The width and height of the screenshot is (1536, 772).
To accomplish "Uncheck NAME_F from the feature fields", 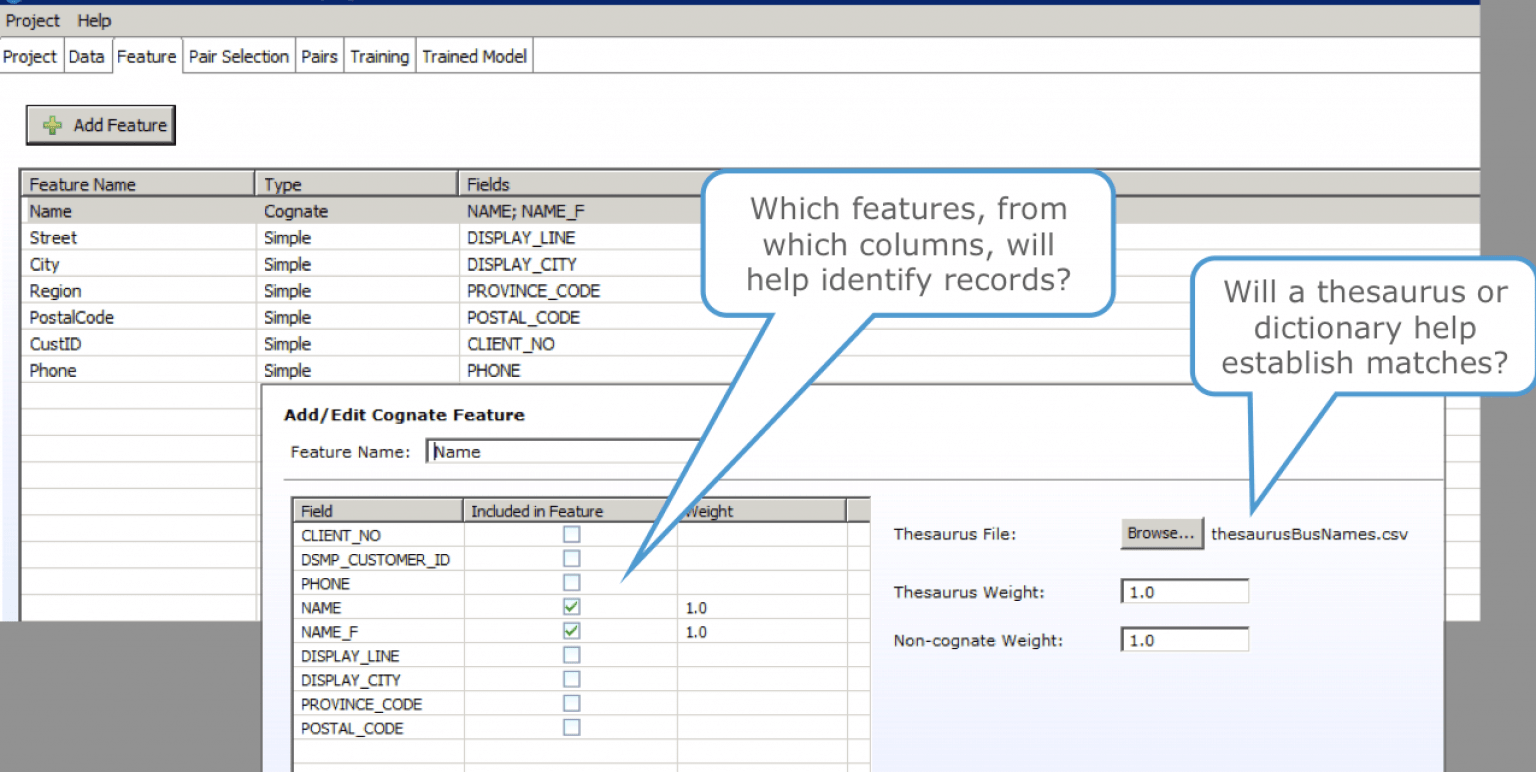I will tap(571, 631).
